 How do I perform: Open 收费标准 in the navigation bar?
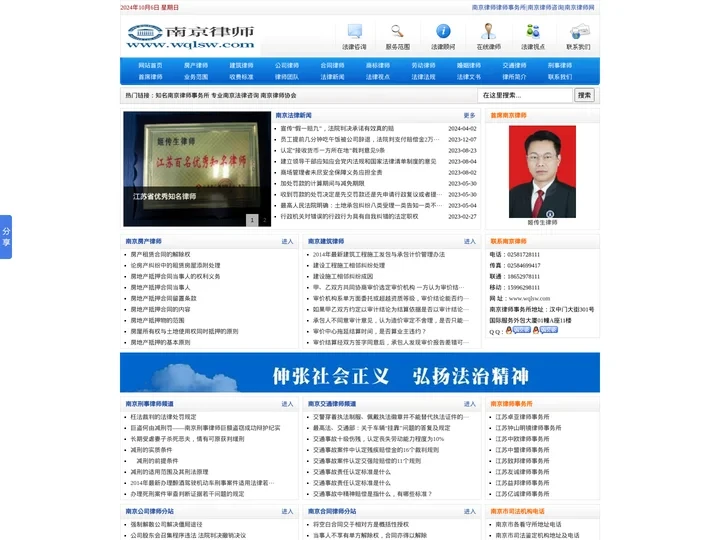point(242,77)
